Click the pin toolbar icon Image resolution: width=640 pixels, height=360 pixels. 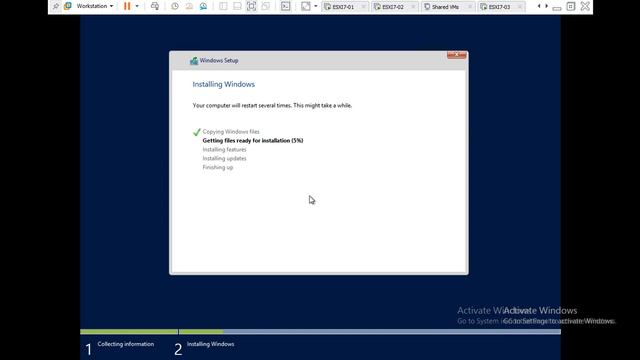coord(56,6)
